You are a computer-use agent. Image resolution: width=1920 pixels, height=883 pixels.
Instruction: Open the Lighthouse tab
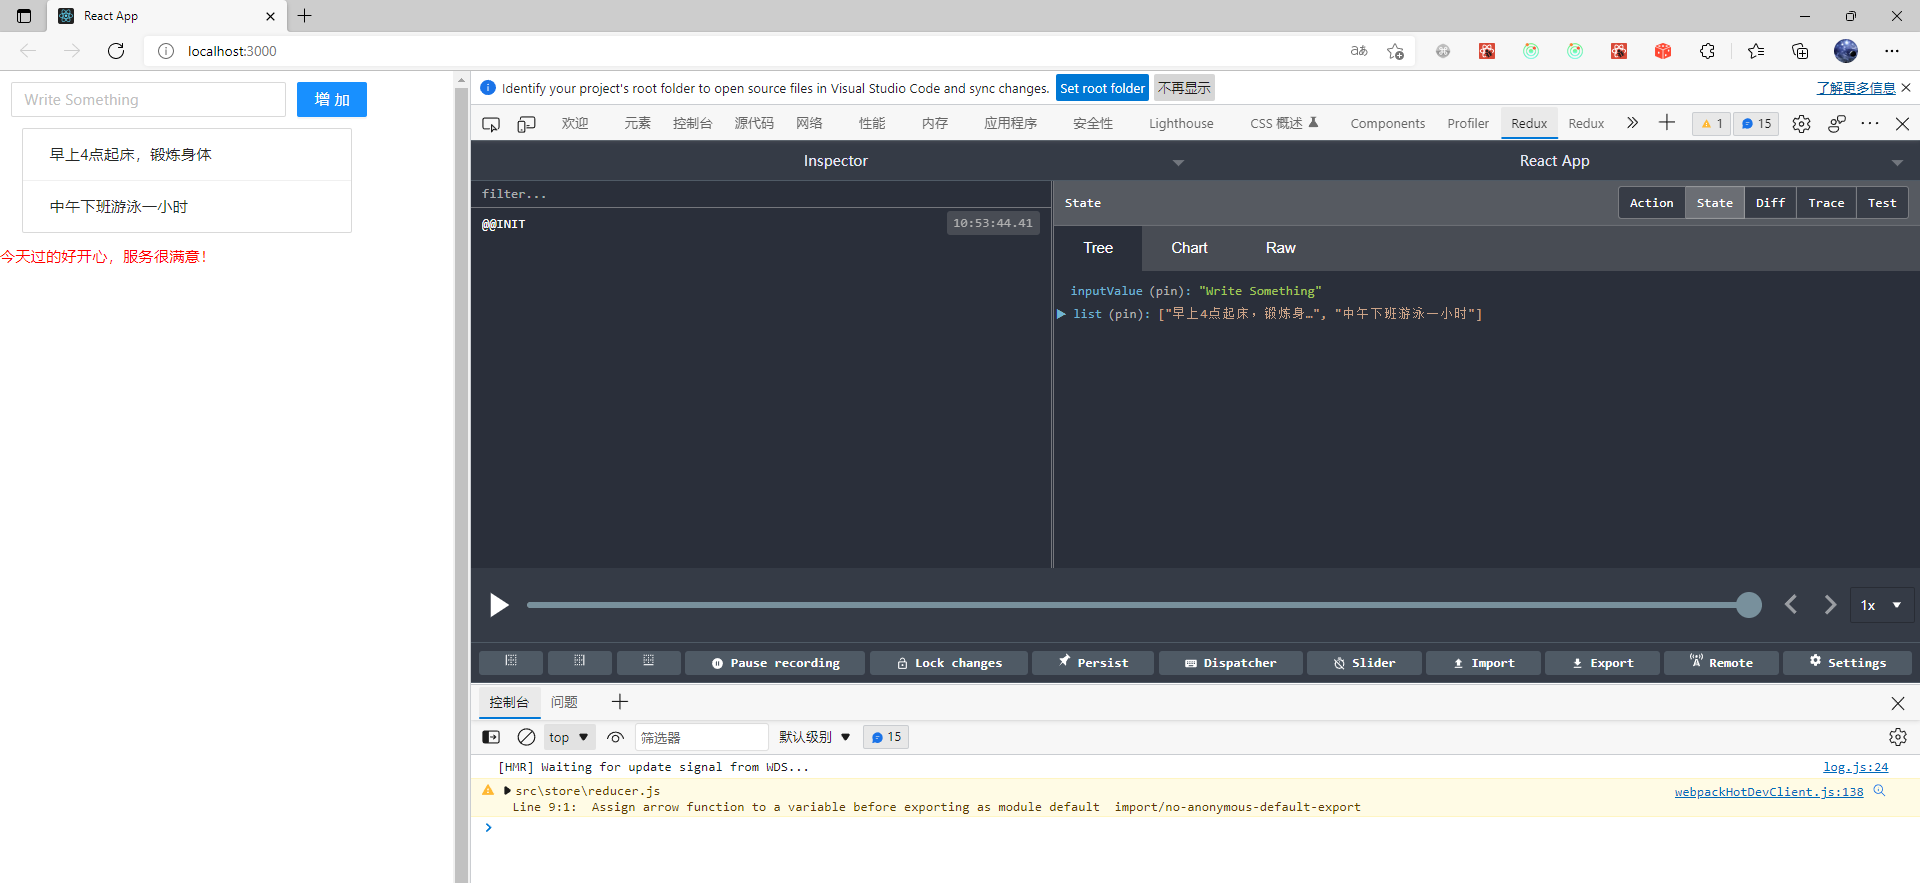coord(1181,124)
